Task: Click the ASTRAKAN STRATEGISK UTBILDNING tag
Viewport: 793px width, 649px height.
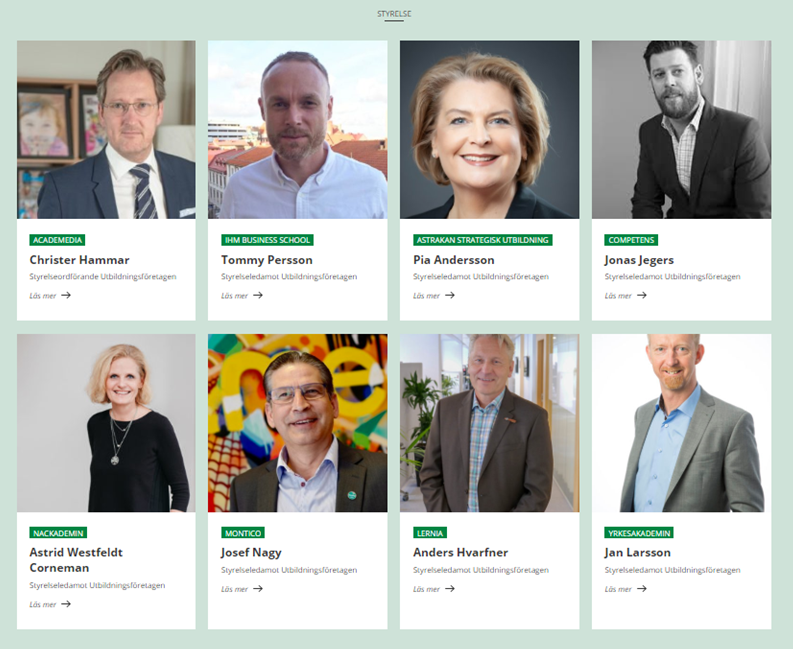Action: [482, 240]
